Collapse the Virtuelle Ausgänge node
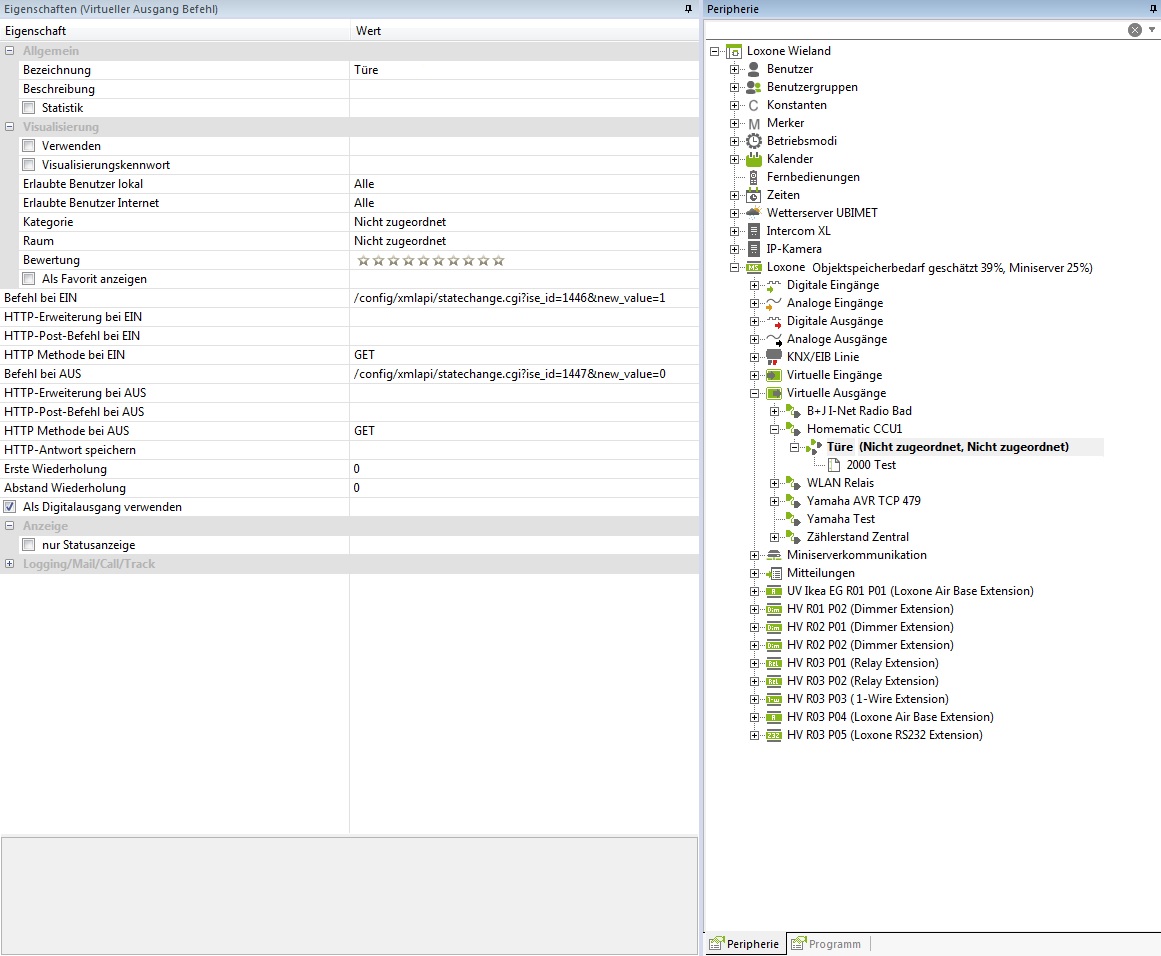The image size is (1161, 956). (x=755, y=393)
